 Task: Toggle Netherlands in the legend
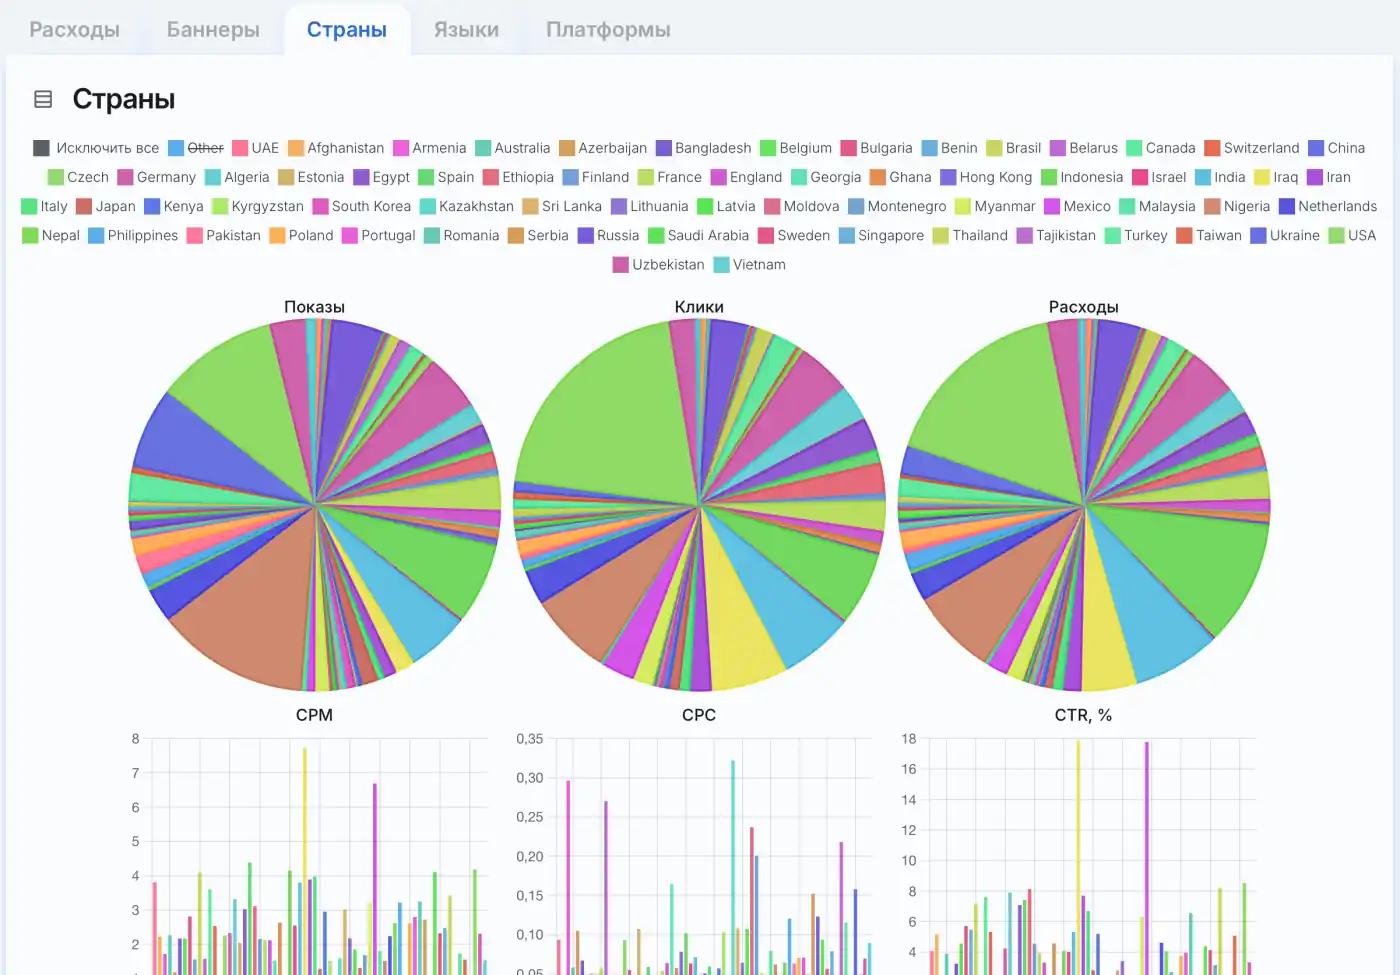coord(1328,206)
